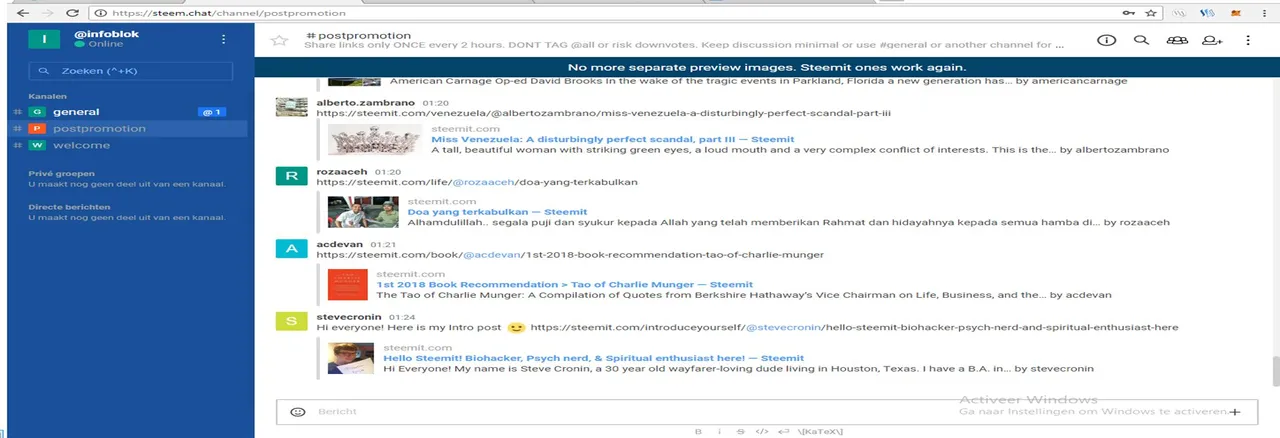Open the MetaMask fox extension icon
This screenshot has height=438, width=1280.
(x=1235, y=13)
